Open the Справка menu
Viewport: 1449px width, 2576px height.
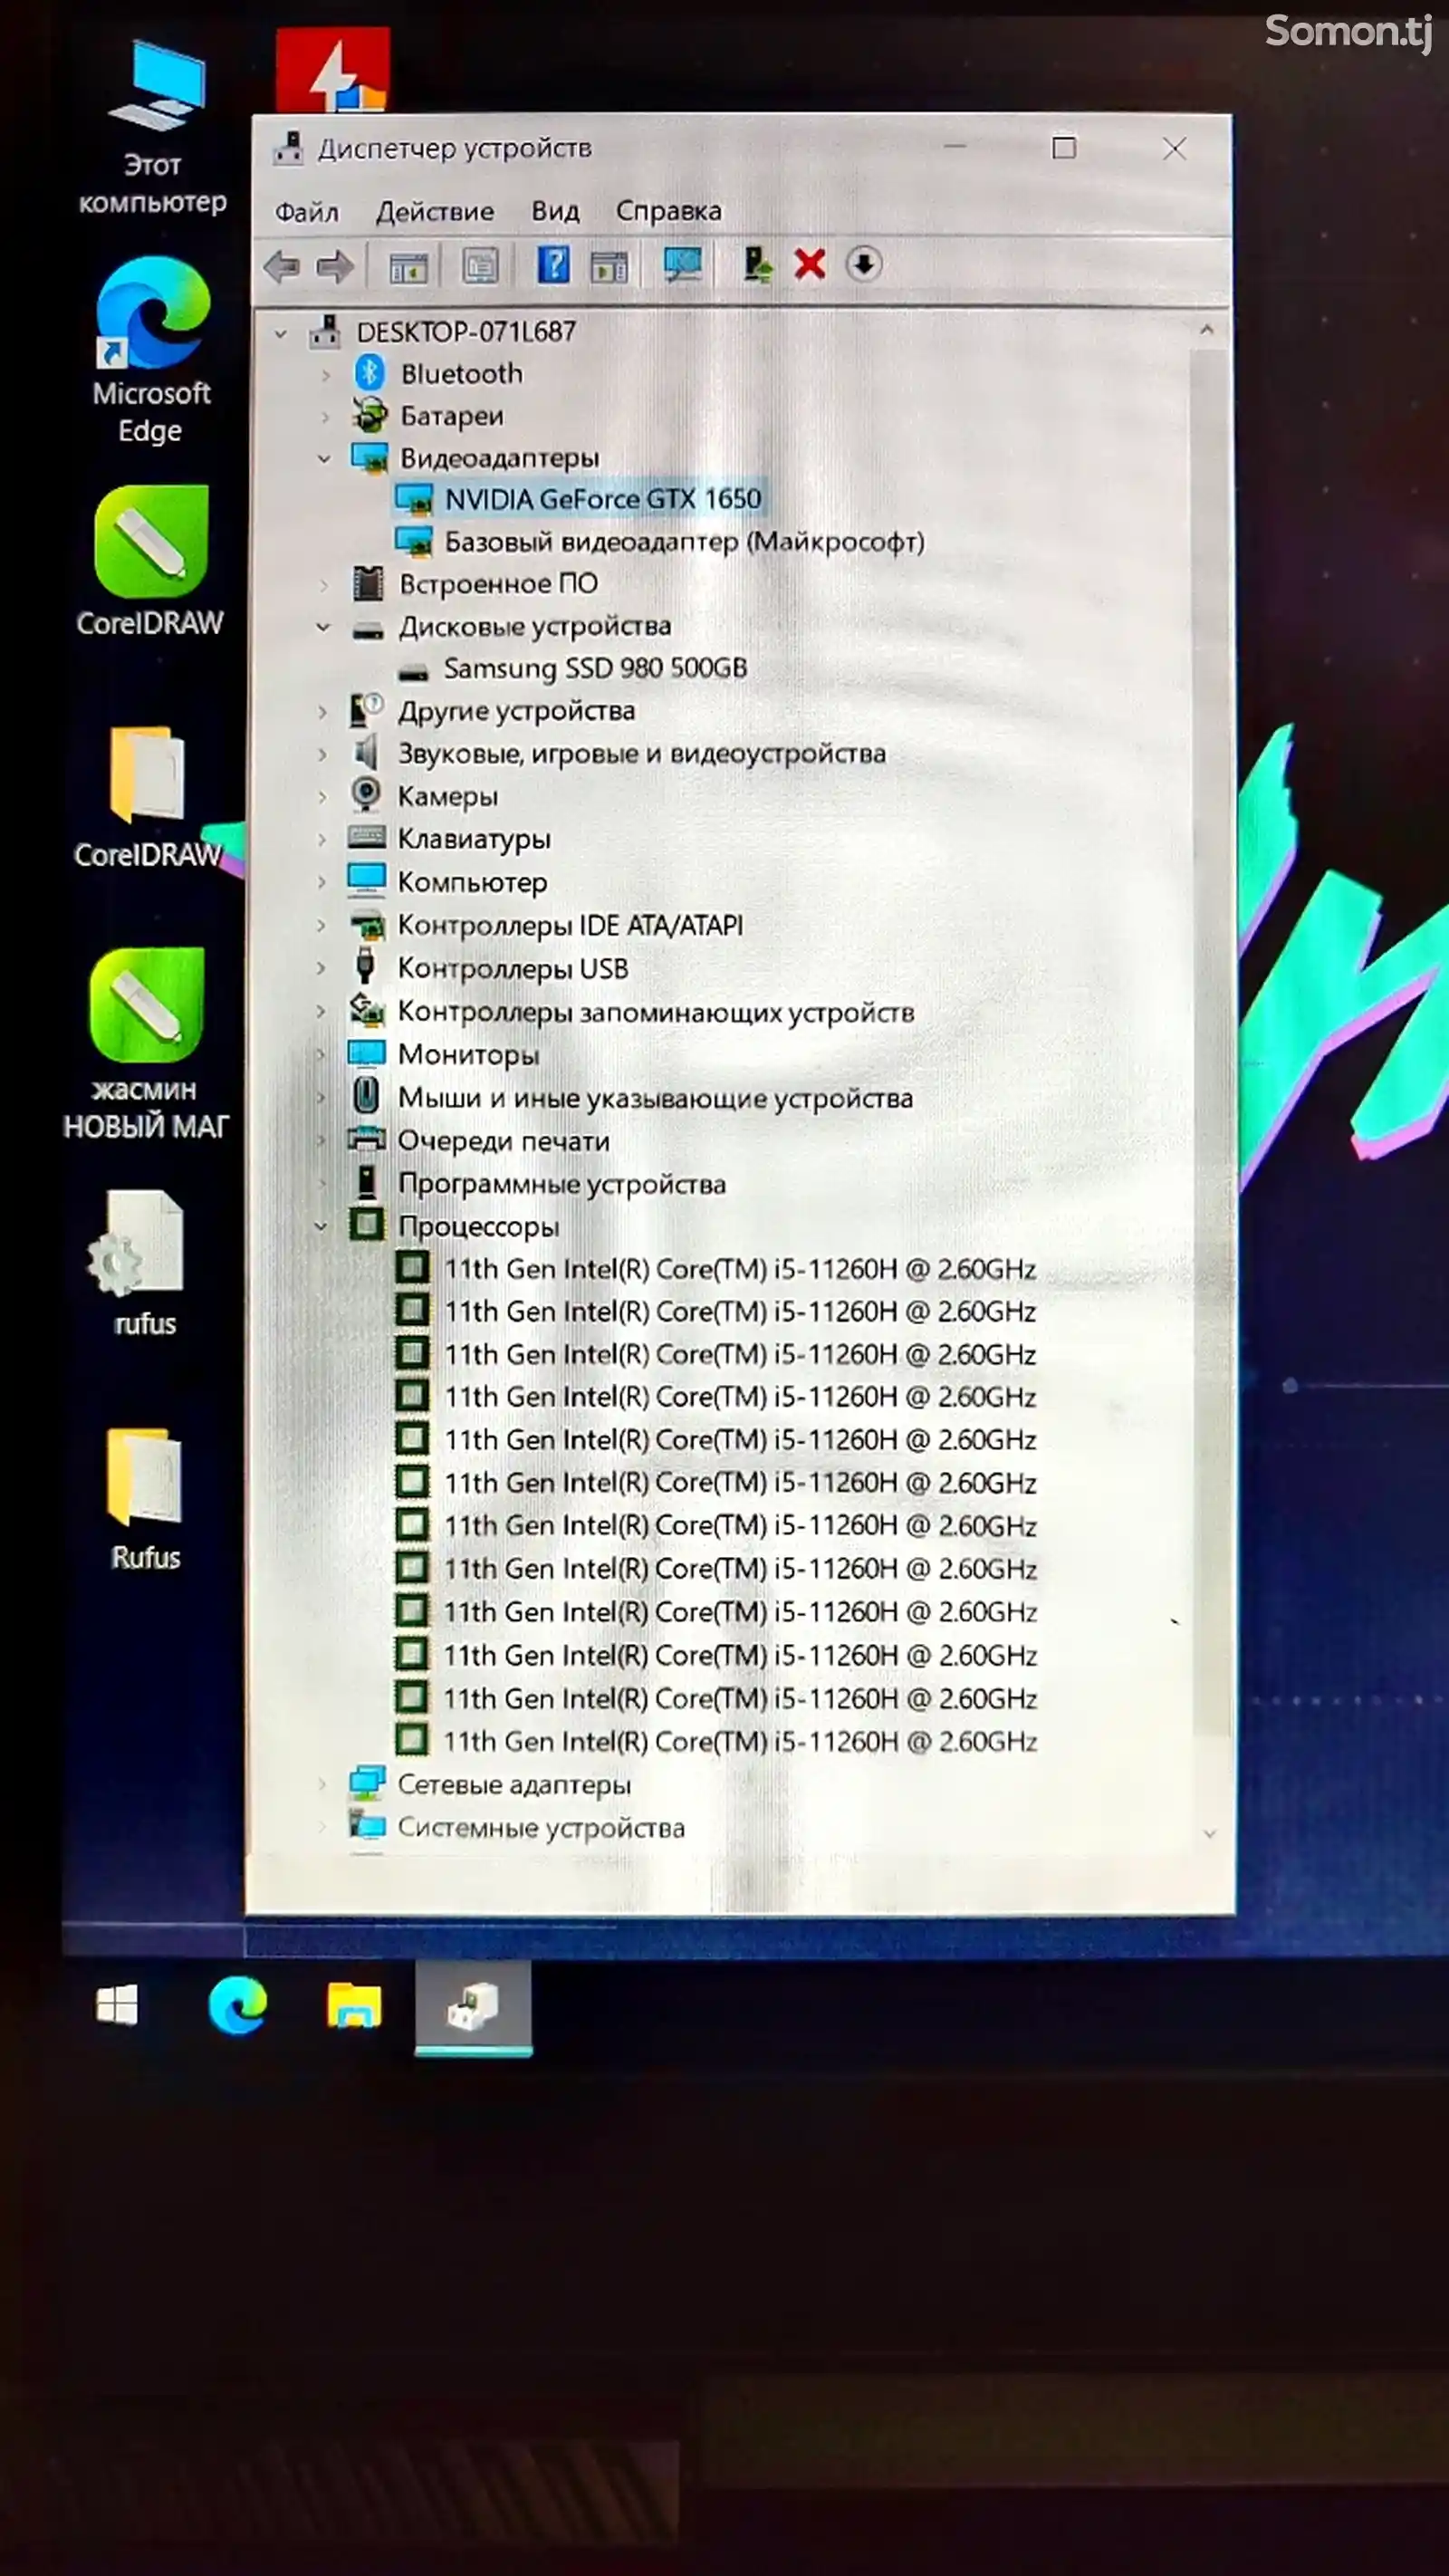(x=668, y=211)
